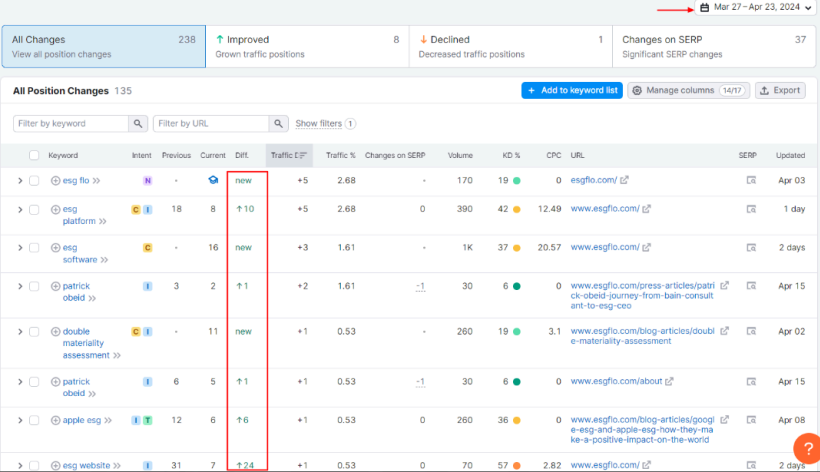Select the apple esg row checkbox
820x472 pixels.
[x=34, y=421]
